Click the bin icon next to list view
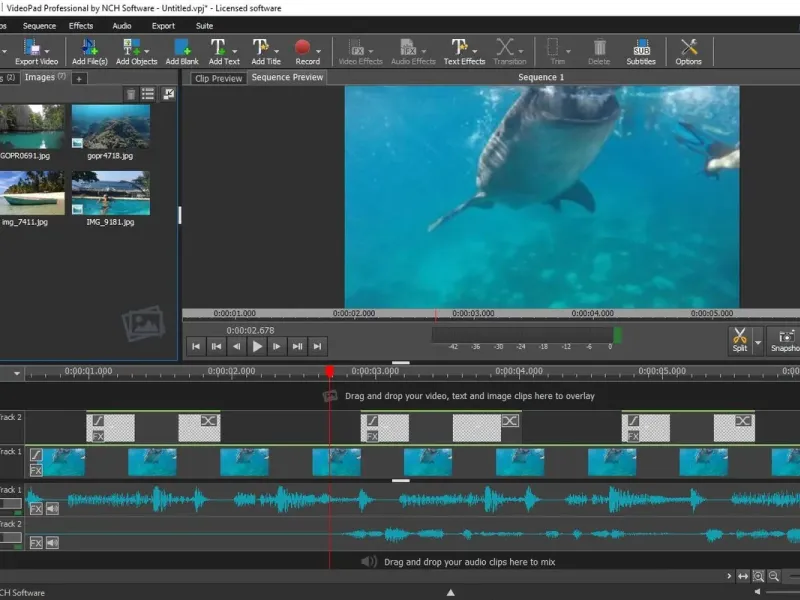Screen dimensions: 800x600 pyautogui.click(x=168, y=94)
